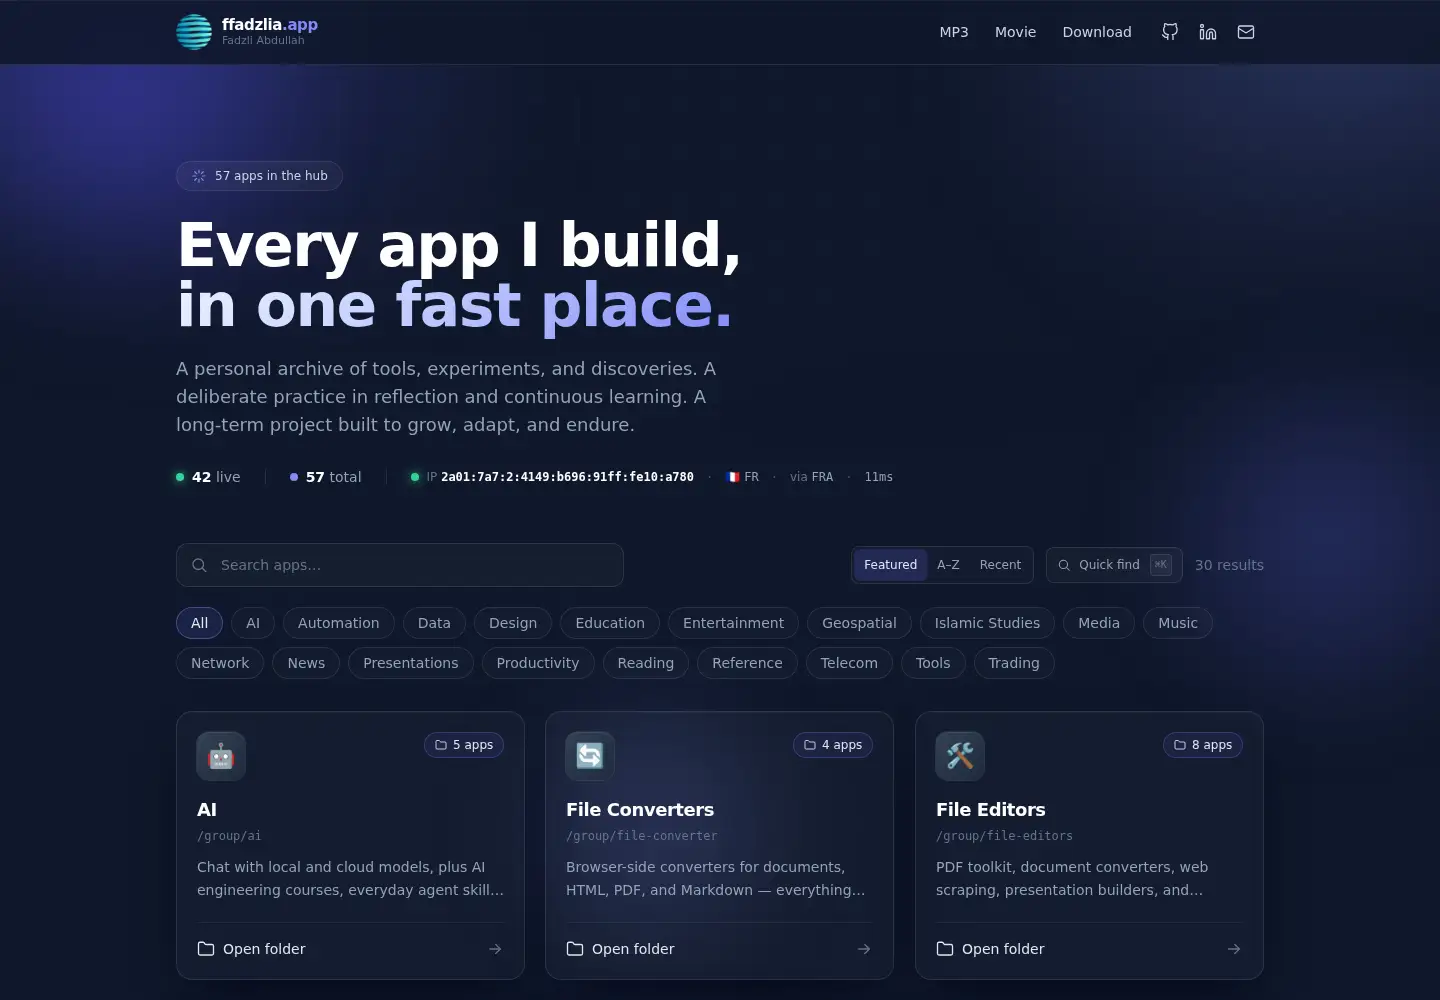The image size is (1440, 1000).
Task: Open the MP3 nav link
Action: click(x=954, y=32)
